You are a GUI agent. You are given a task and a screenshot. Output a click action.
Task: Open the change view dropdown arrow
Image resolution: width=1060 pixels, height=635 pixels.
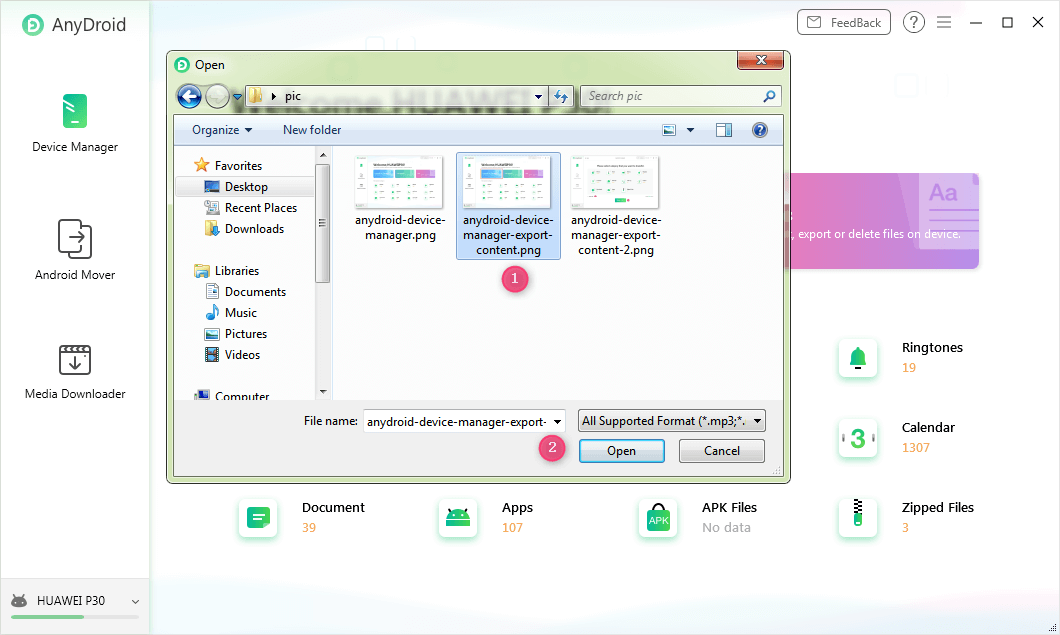[x=691, y=130]
